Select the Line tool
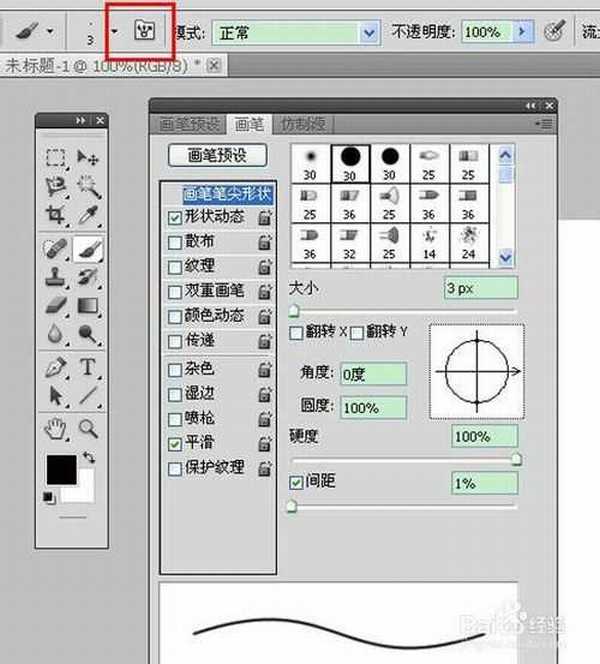The image size is (600, 664). pos(88,396)
